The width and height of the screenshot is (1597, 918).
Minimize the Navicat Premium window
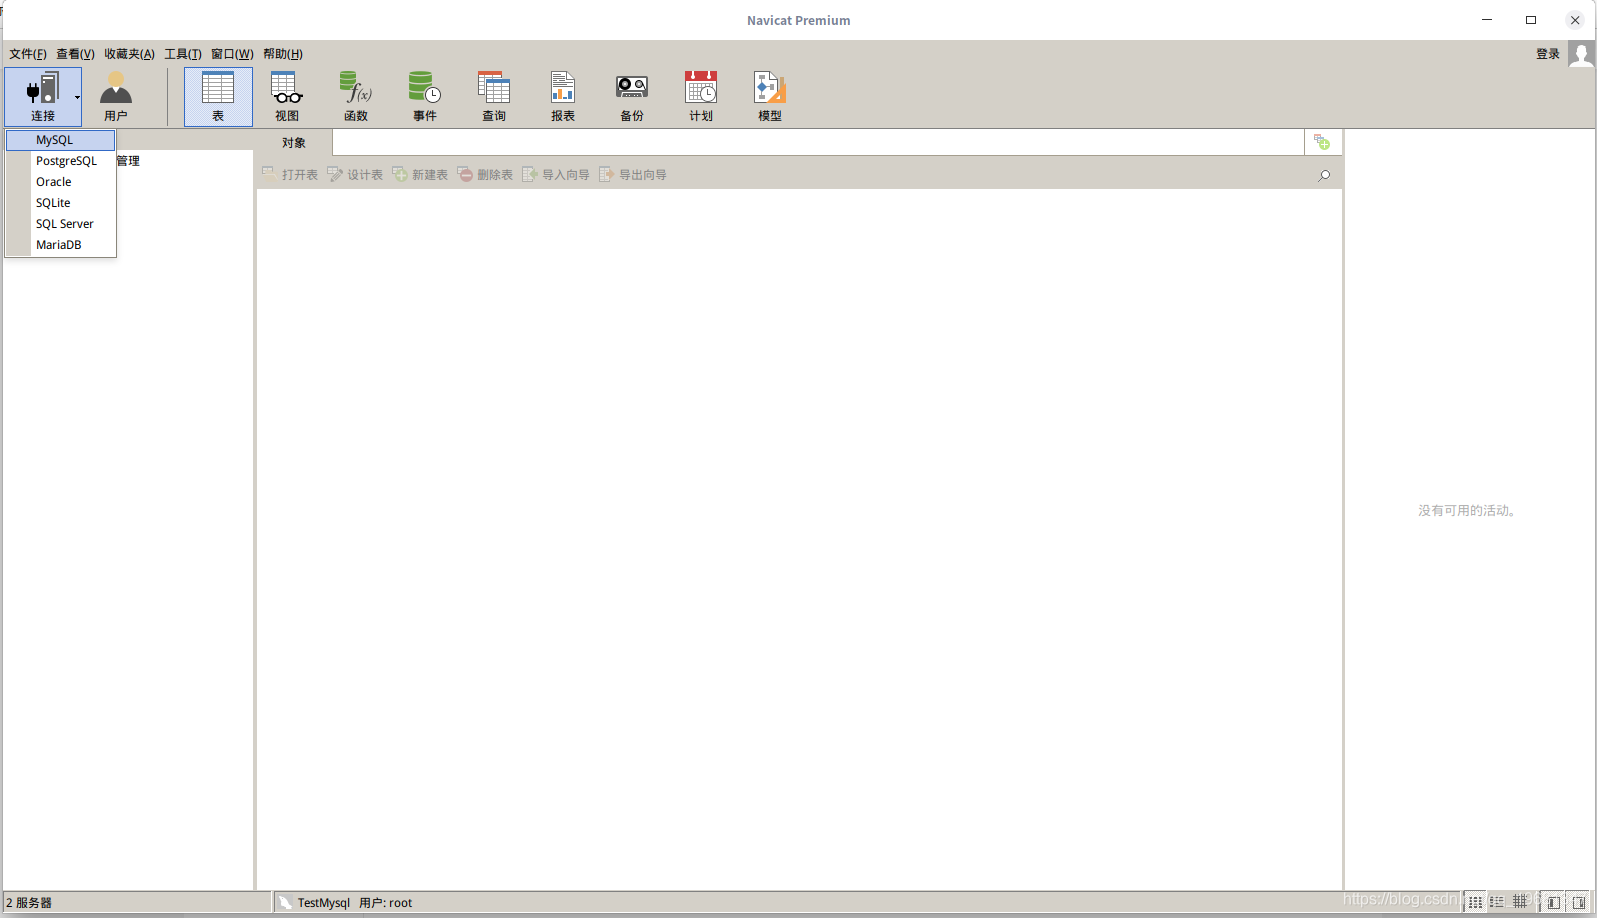click(x=1487, y=20)
